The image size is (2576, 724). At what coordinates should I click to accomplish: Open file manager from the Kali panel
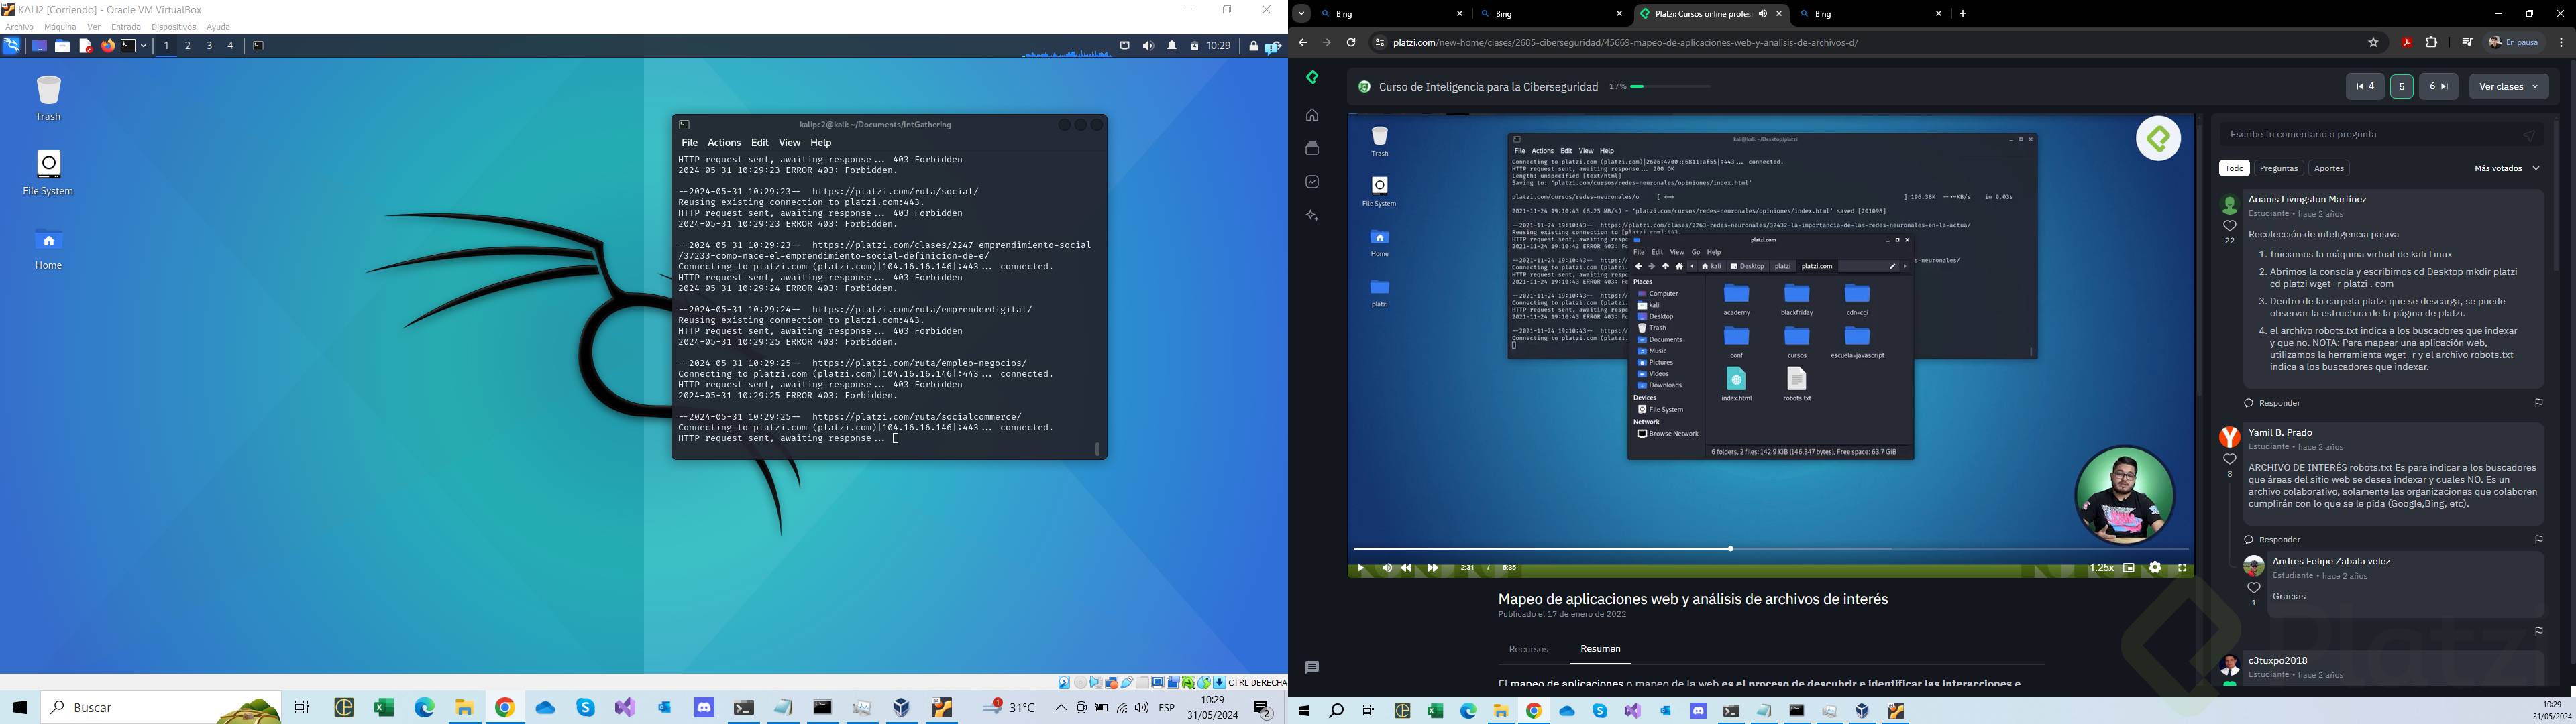[x=62, y=45]
